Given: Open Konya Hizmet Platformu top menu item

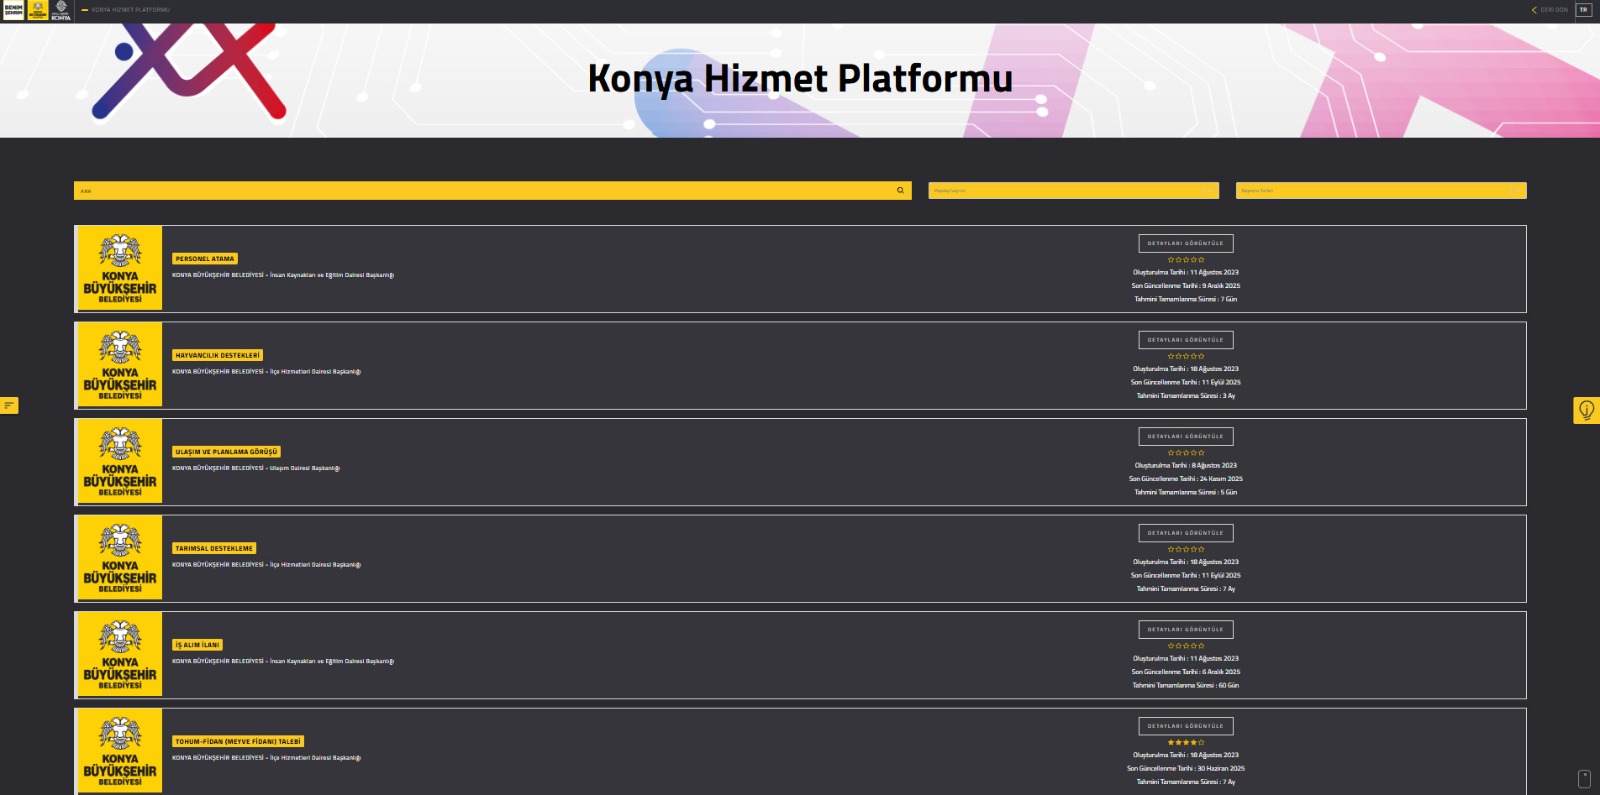Looking at the screenshot, I should click(x=130, y=10).
